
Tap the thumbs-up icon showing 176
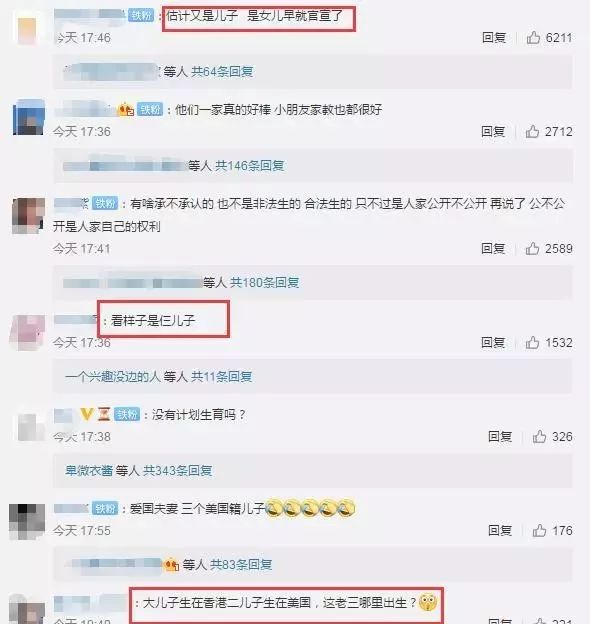(x=539, y=530)
